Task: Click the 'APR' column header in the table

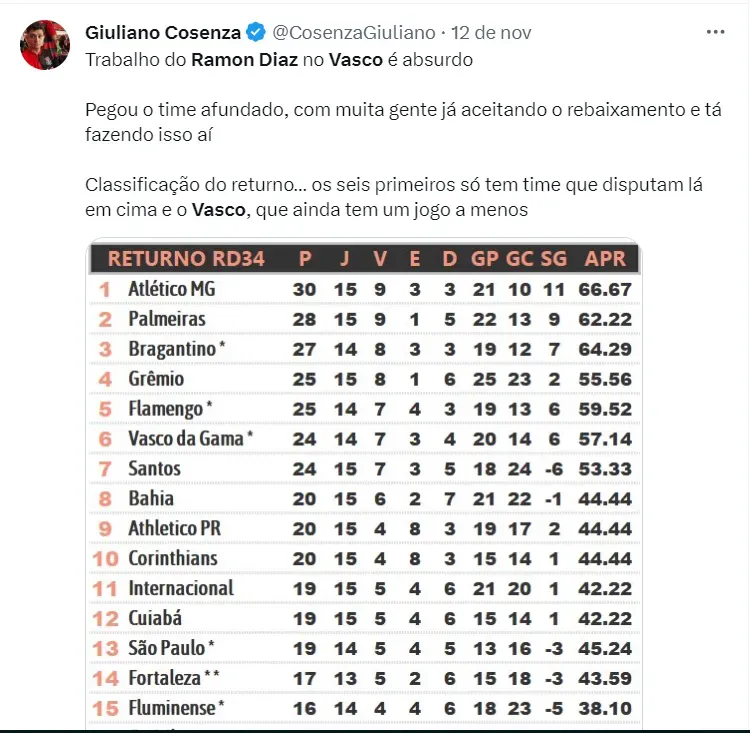Action: tap(605, 258)
